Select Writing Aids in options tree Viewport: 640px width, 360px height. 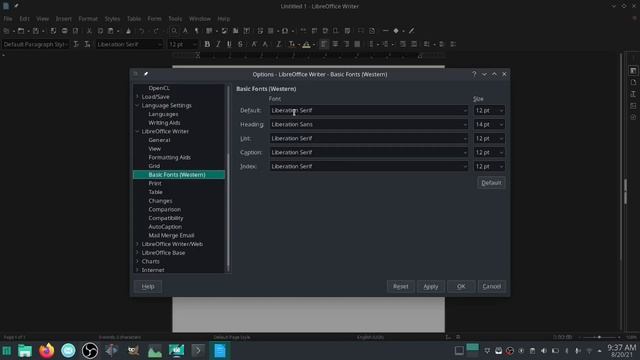(x=164, y=122)
